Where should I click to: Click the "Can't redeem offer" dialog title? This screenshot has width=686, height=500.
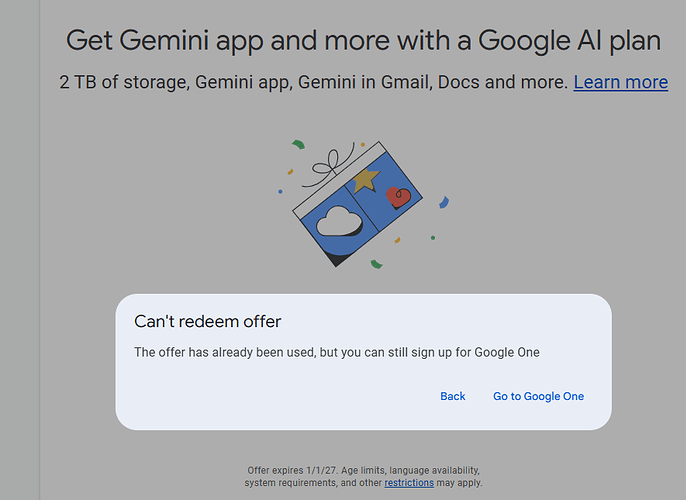(207, 321)
